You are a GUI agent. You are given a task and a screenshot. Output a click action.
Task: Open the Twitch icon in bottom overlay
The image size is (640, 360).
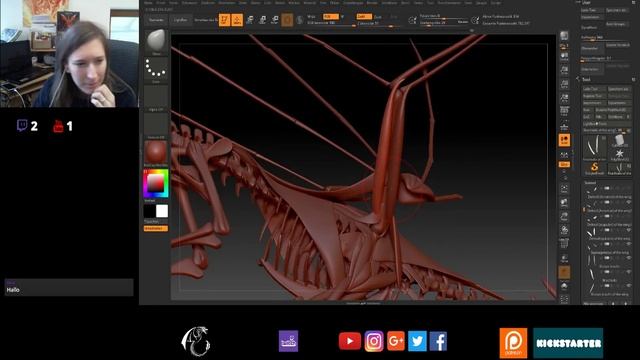[289, 341]
